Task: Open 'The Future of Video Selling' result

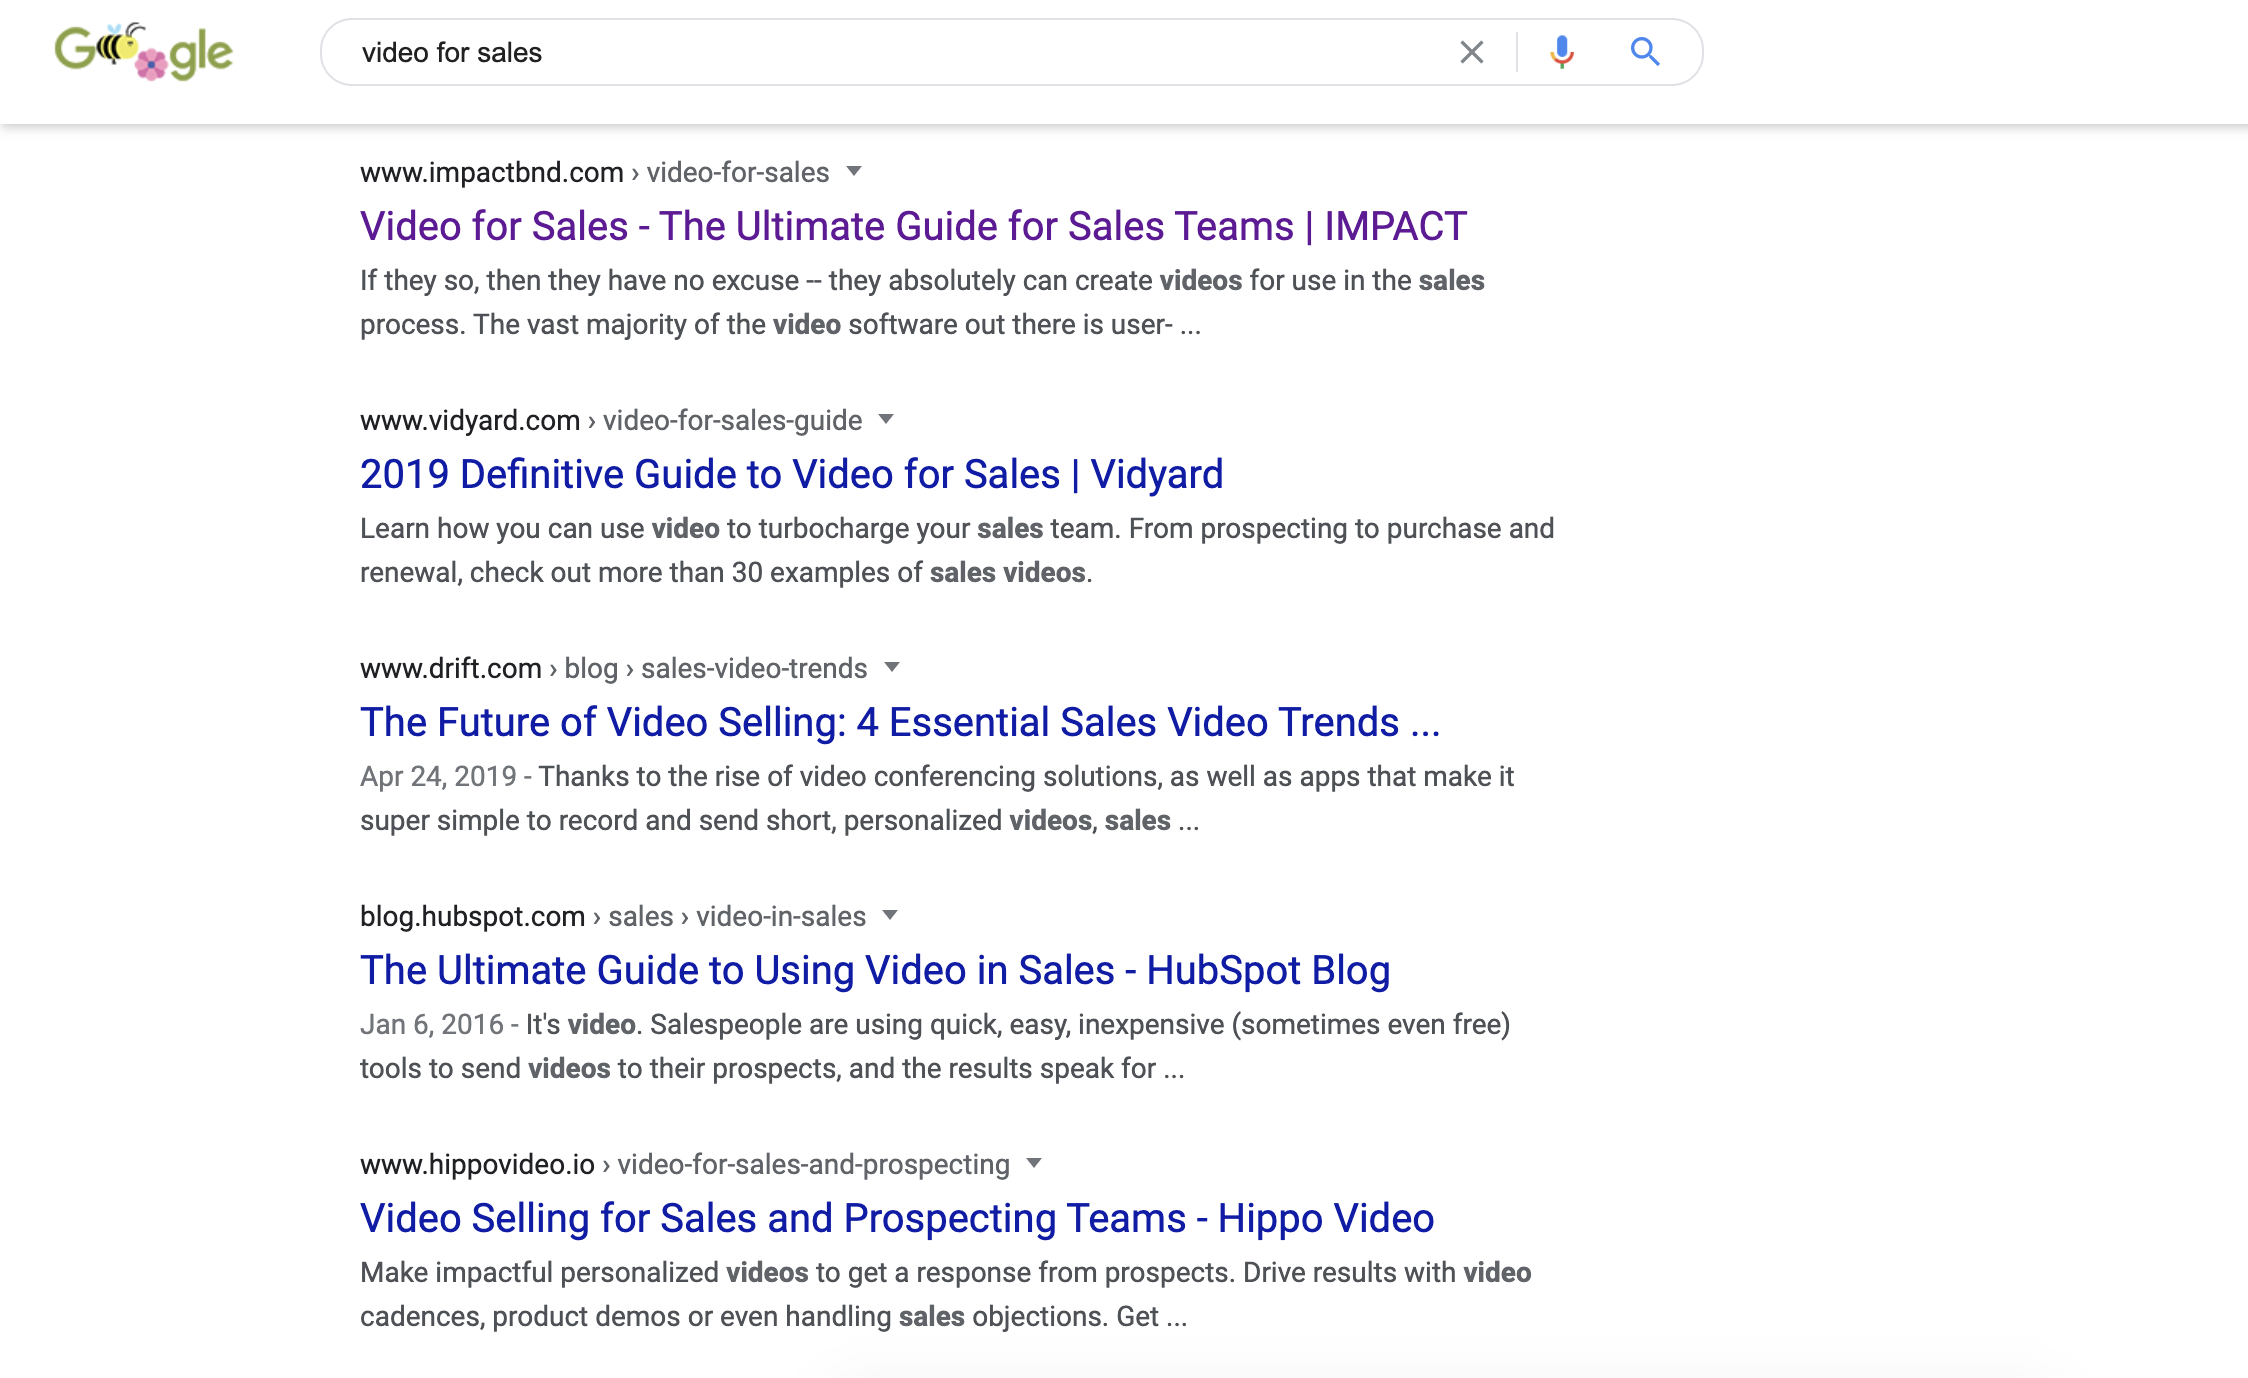Action: [x=900, y=722]
